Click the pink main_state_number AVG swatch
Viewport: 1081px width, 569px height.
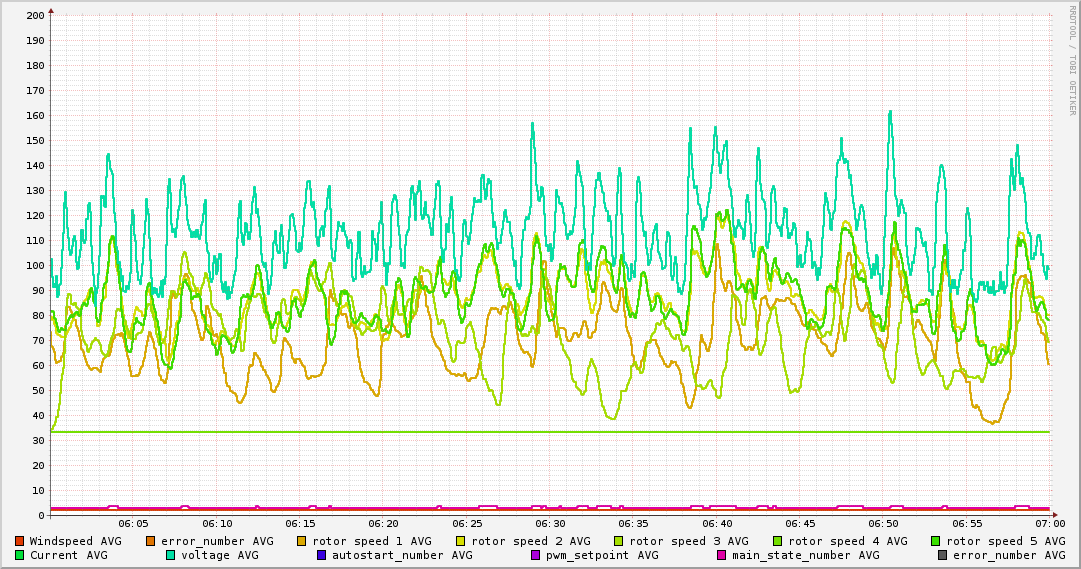[721, 555]
